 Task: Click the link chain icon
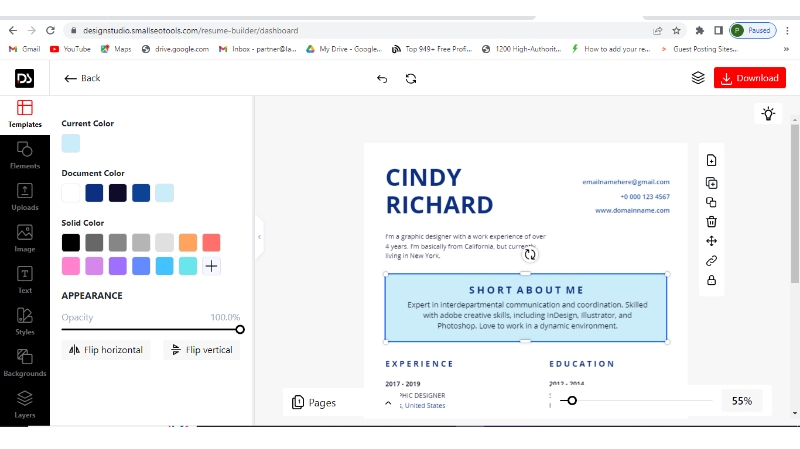(x=711, y=261)
